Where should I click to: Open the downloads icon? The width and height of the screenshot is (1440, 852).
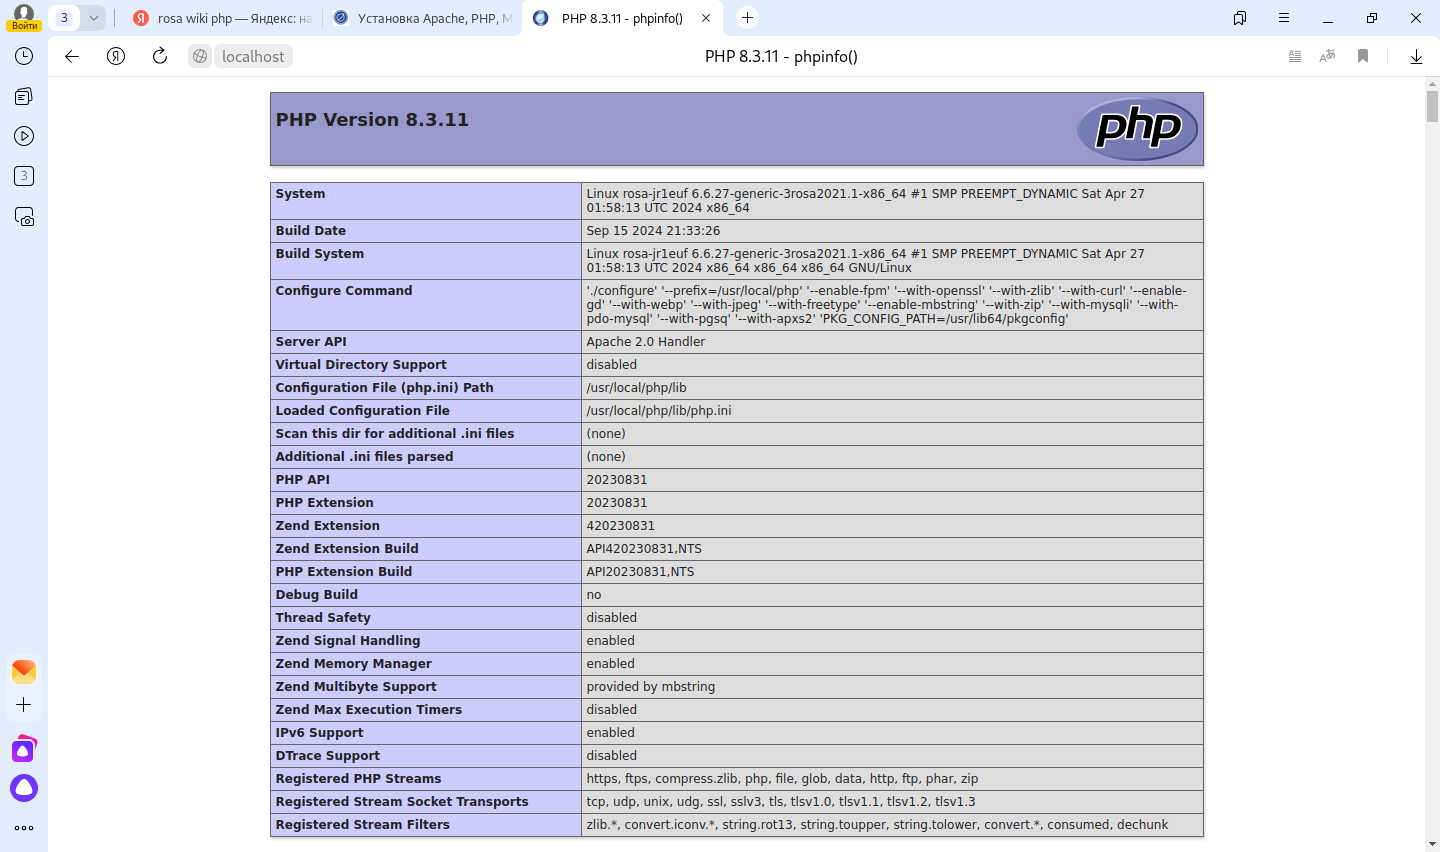1416,57
